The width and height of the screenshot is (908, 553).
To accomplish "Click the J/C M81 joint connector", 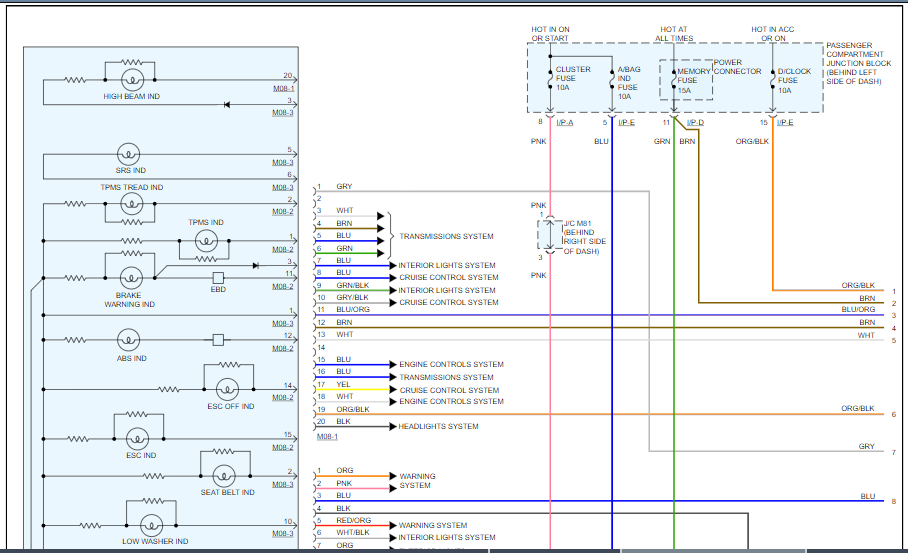I will 551,235.
